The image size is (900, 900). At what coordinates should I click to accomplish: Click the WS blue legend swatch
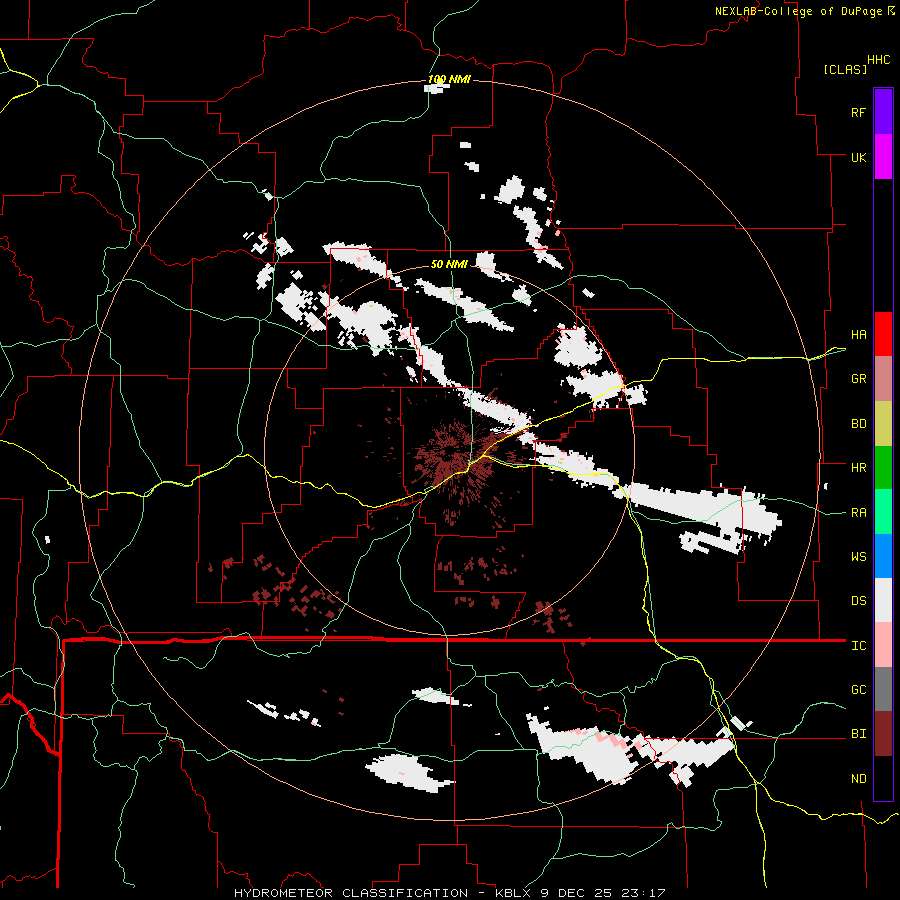point(883,556)
